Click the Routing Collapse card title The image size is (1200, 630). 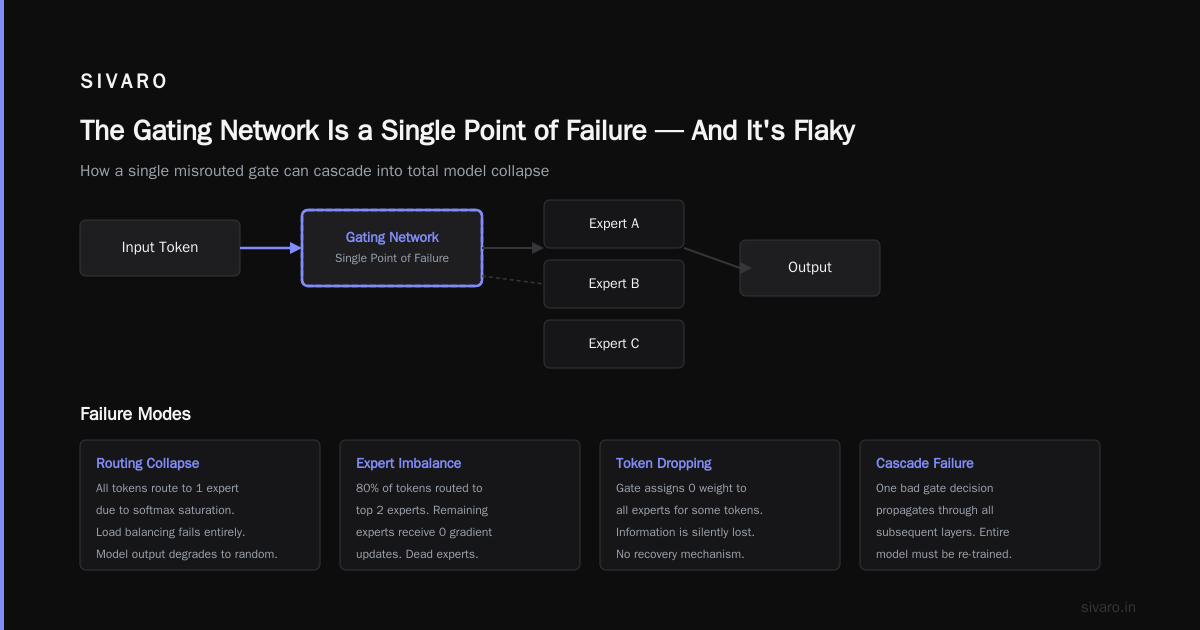pos(148,463)
